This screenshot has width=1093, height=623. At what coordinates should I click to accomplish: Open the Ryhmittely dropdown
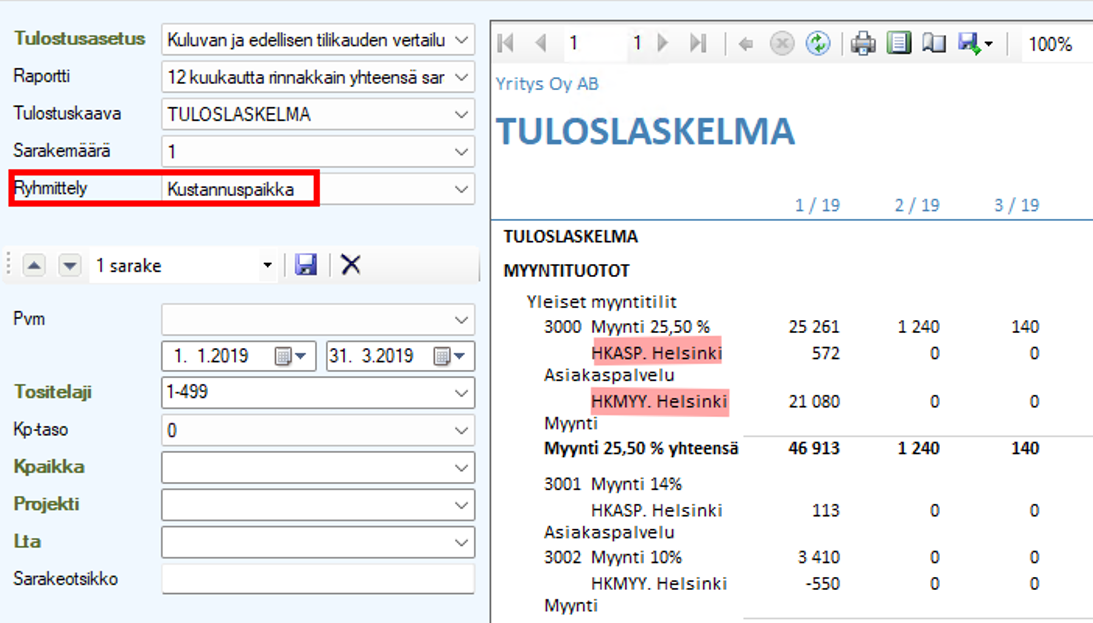461,188
